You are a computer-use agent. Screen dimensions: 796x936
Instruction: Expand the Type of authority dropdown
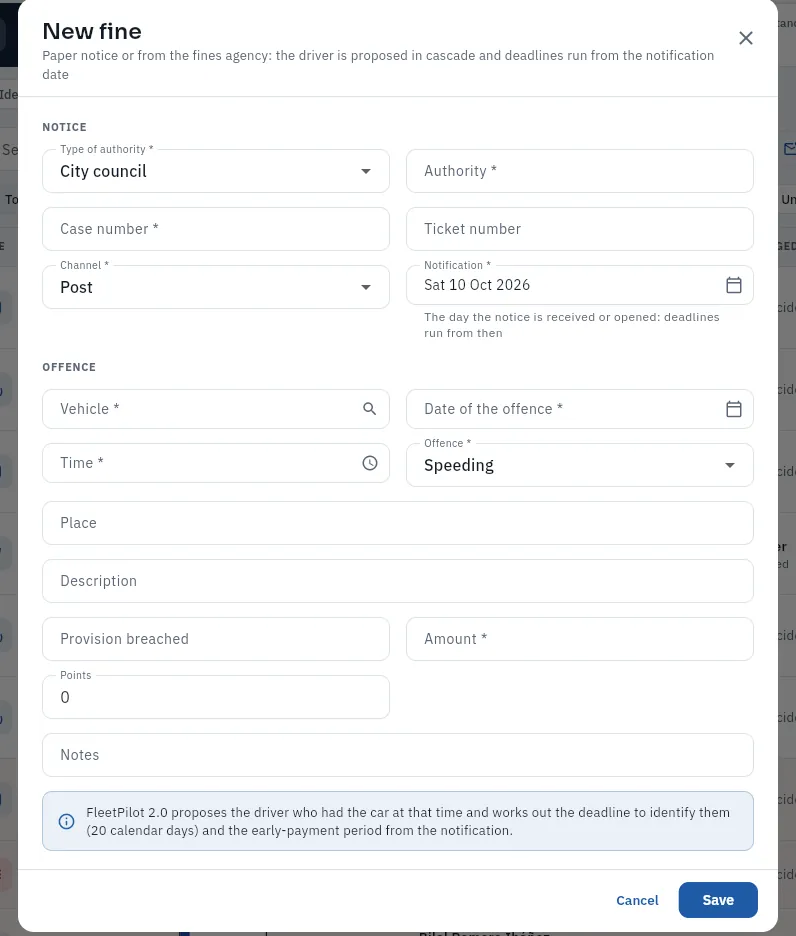[216, 171]
